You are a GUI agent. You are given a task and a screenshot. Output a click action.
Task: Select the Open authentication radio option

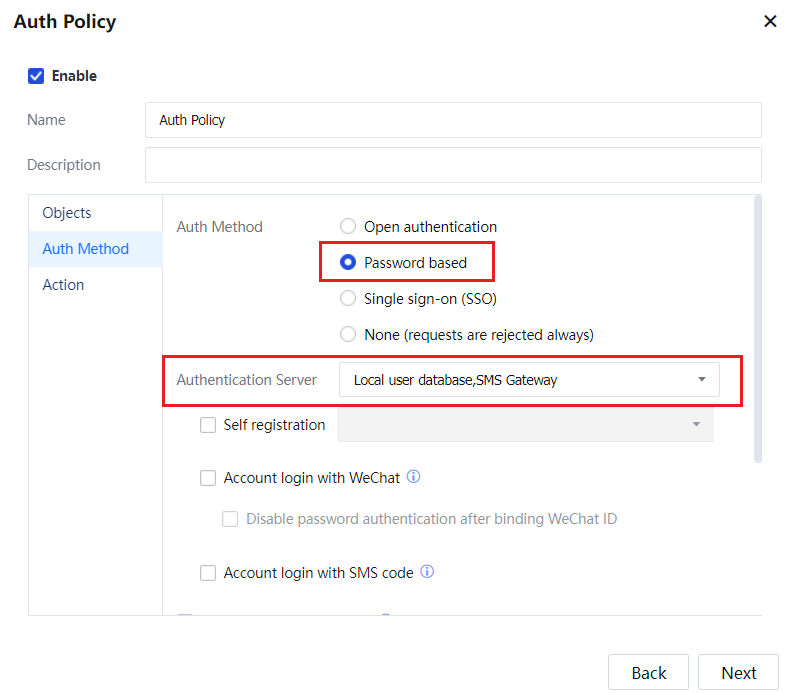(348, 227)
